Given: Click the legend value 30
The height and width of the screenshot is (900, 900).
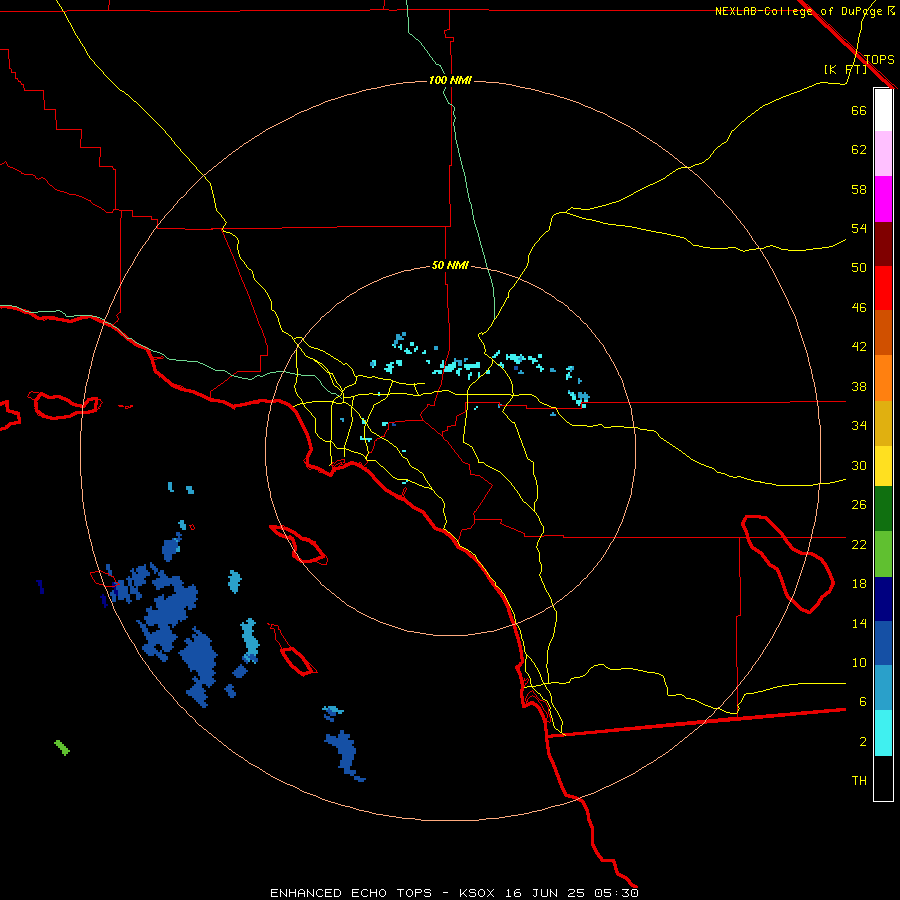Looking at the screenshot, I should tap(859, 465).
